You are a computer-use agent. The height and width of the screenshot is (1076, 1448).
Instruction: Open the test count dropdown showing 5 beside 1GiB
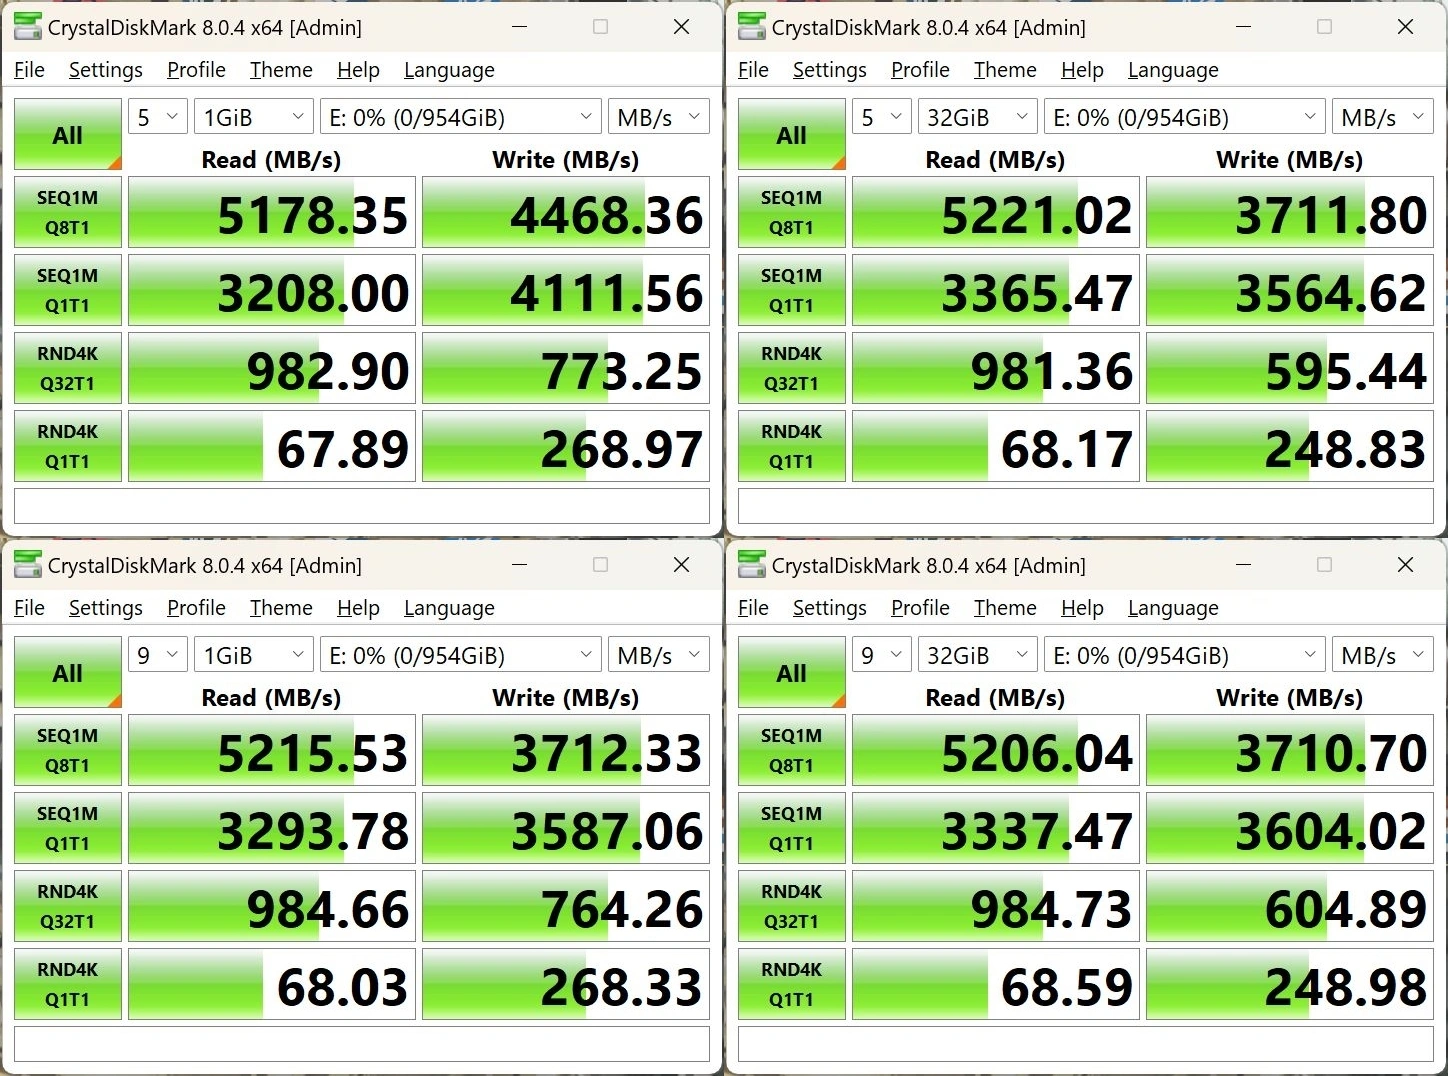tap(158, 117)
